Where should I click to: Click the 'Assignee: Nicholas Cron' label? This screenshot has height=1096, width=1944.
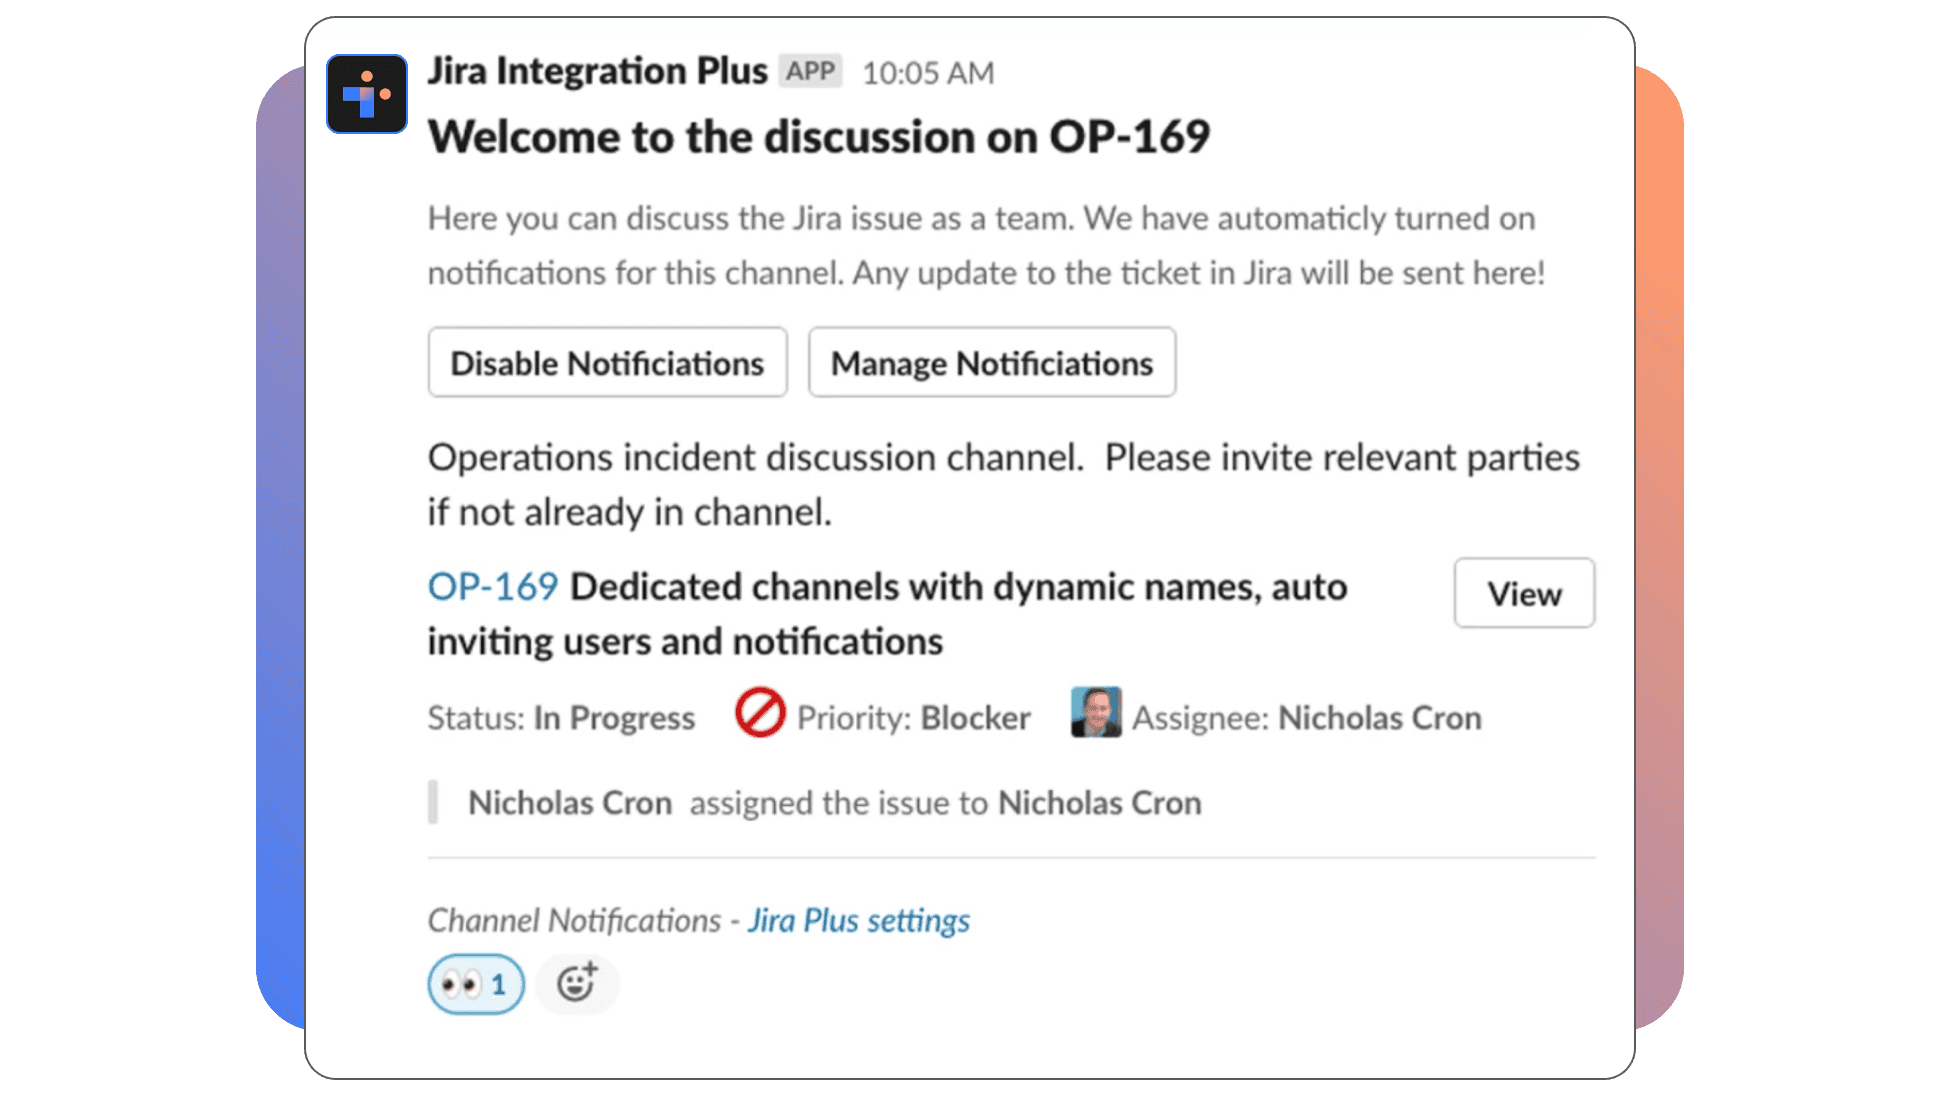point(1307,718)
